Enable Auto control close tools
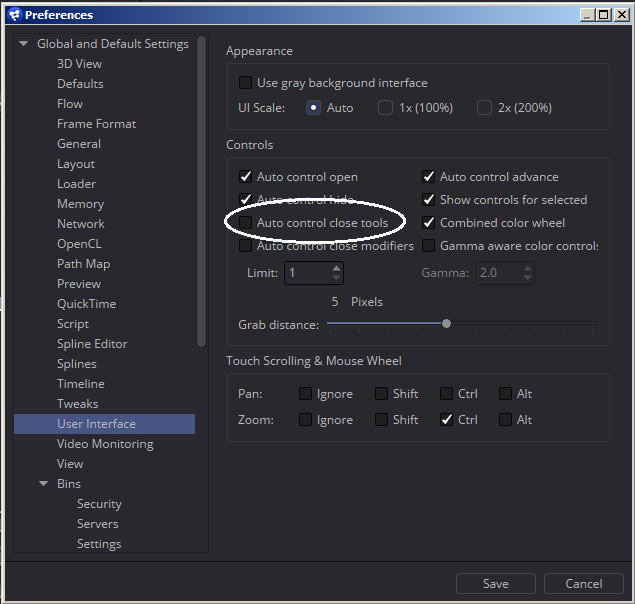The width and height of the screenshot is (635, 604). 245,222
